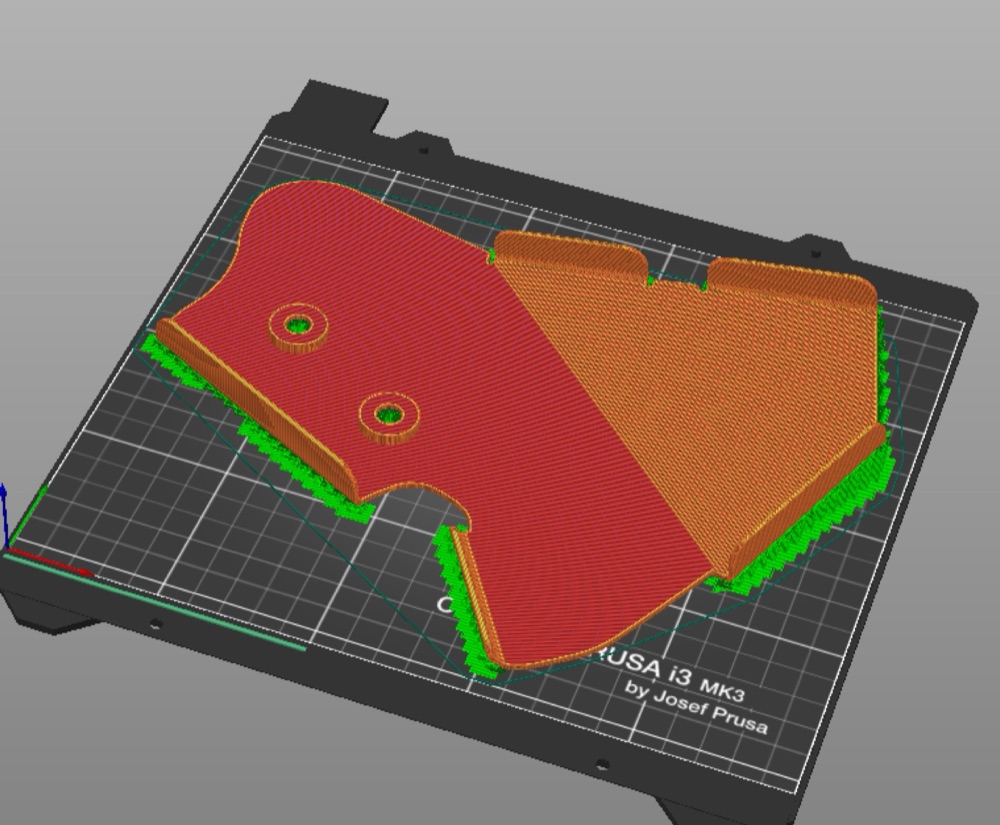
Task: Click green support under the lower right wall
Action: point(810,523)
